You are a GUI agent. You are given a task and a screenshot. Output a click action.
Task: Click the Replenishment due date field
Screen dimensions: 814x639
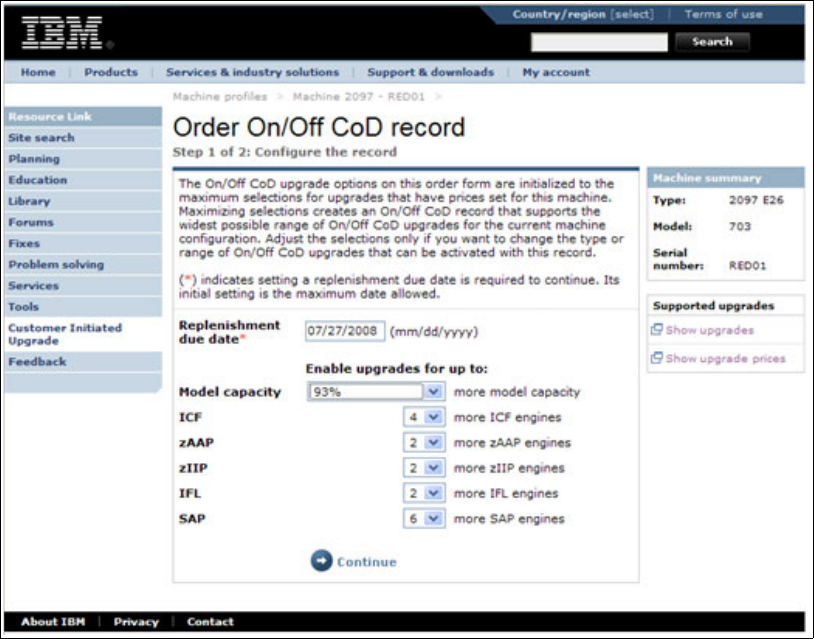[x=345, y=331]
